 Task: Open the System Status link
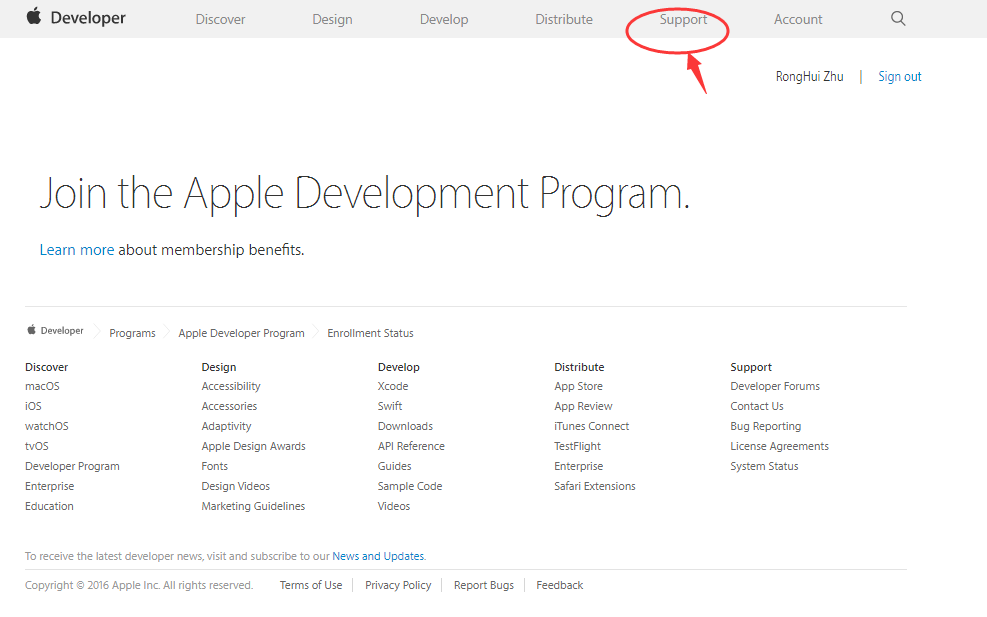[764, 466]
